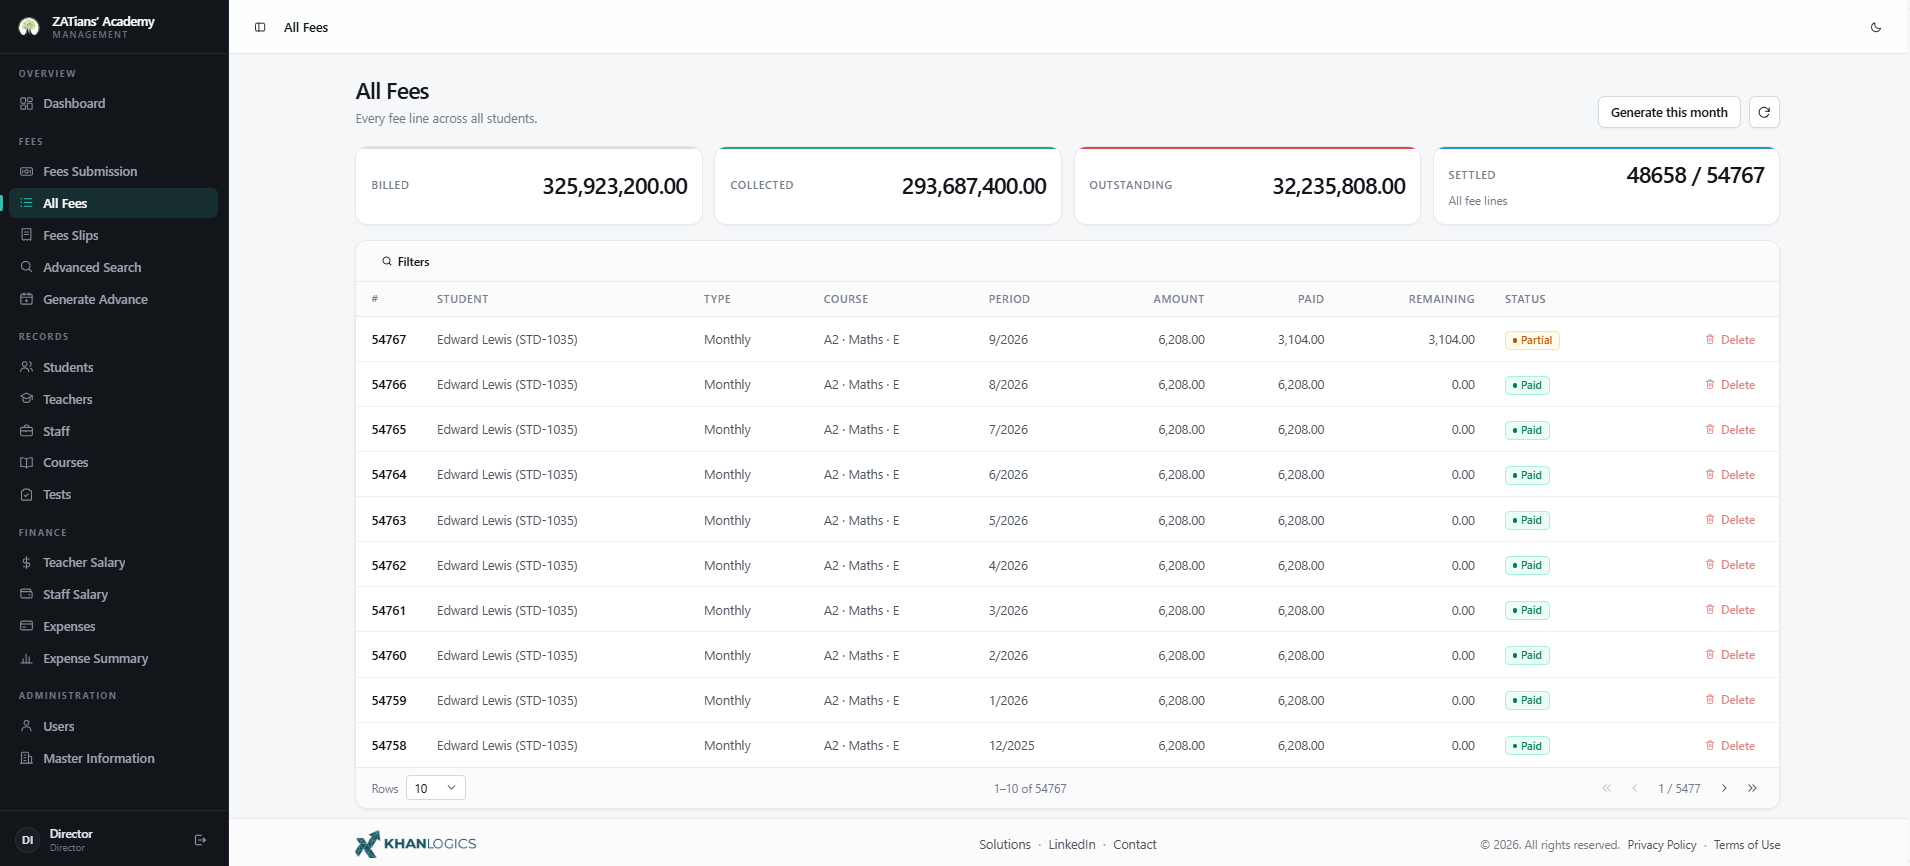Open Users administration page
The height and width of the screenshot is (866, 1910).
tap(113, 726)
